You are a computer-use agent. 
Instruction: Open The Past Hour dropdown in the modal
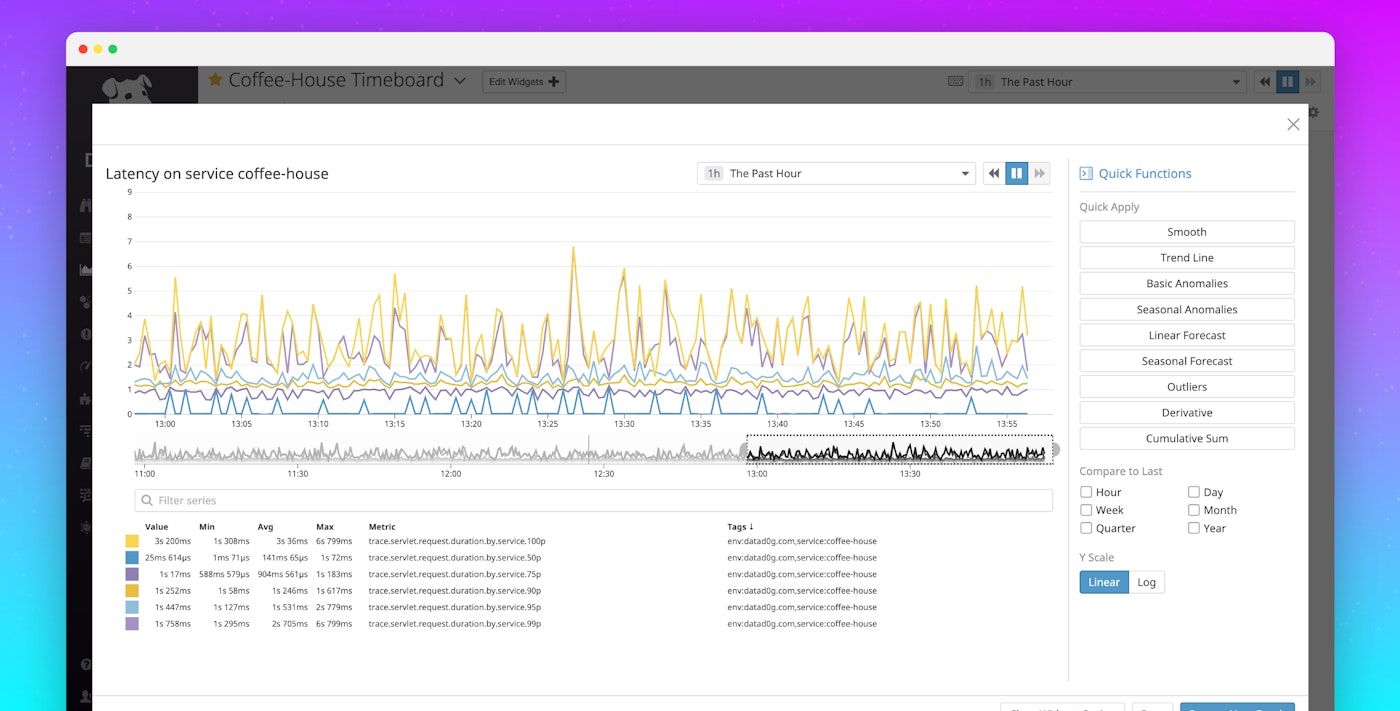click(x=836, y=172)
